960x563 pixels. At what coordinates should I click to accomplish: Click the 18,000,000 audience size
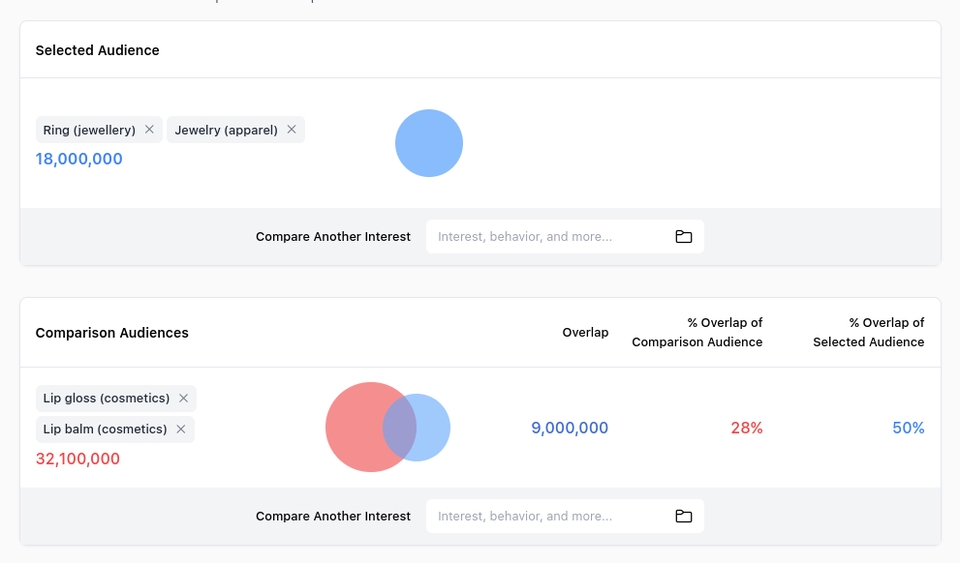tap(79, 159)
